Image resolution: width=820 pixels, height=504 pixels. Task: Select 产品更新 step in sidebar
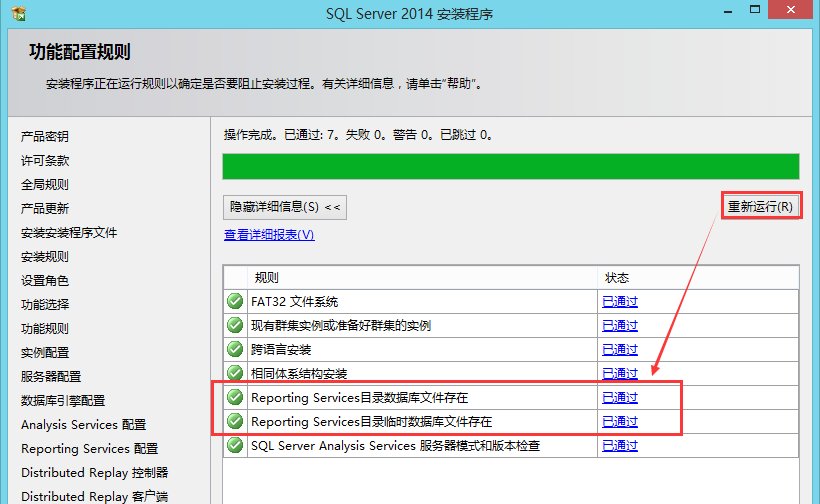pos(45,209)
